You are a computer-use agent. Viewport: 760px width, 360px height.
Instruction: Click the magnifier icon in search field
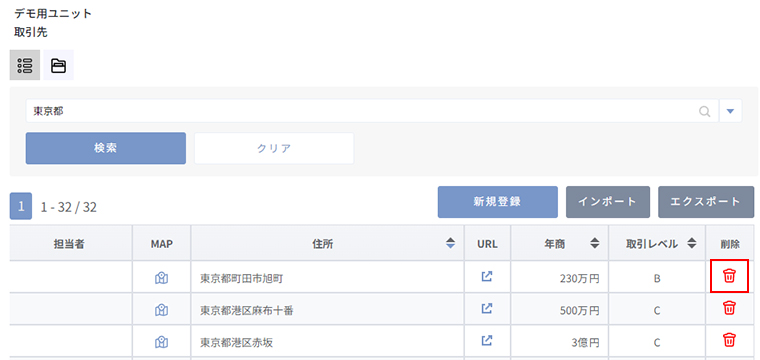click(704, 111)
